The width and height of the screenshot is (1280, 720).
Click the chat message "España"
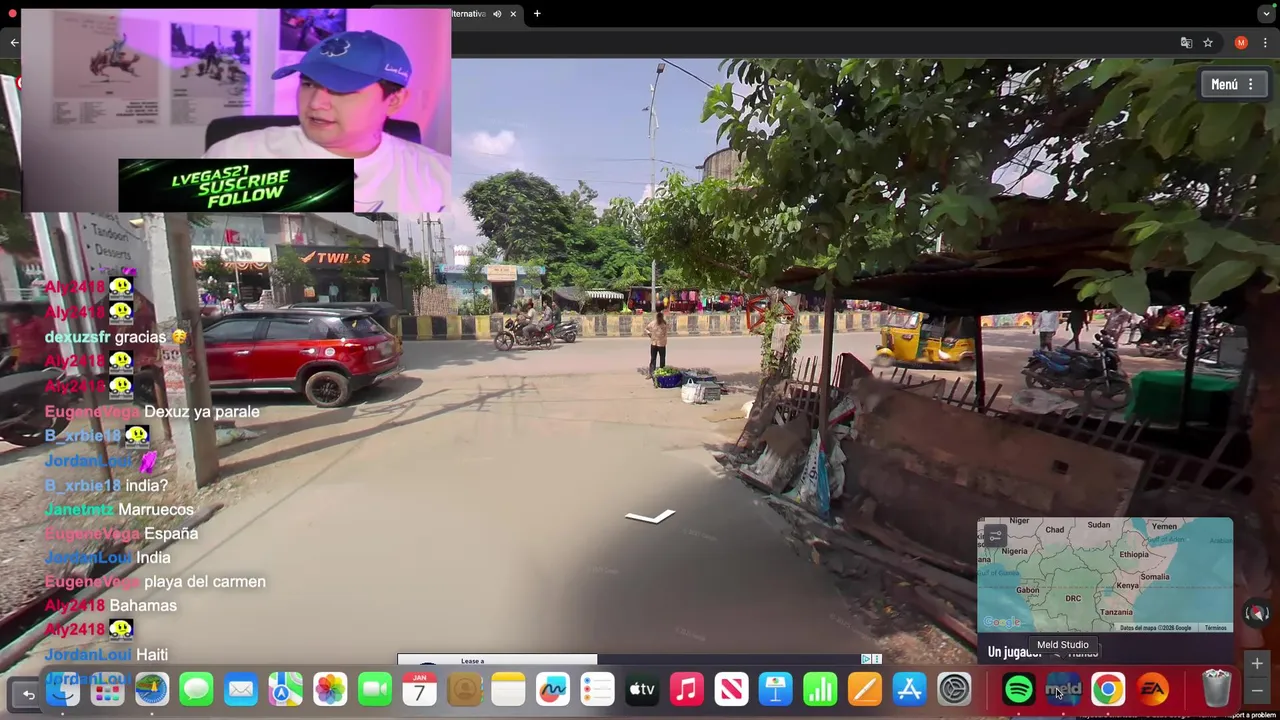171,534
